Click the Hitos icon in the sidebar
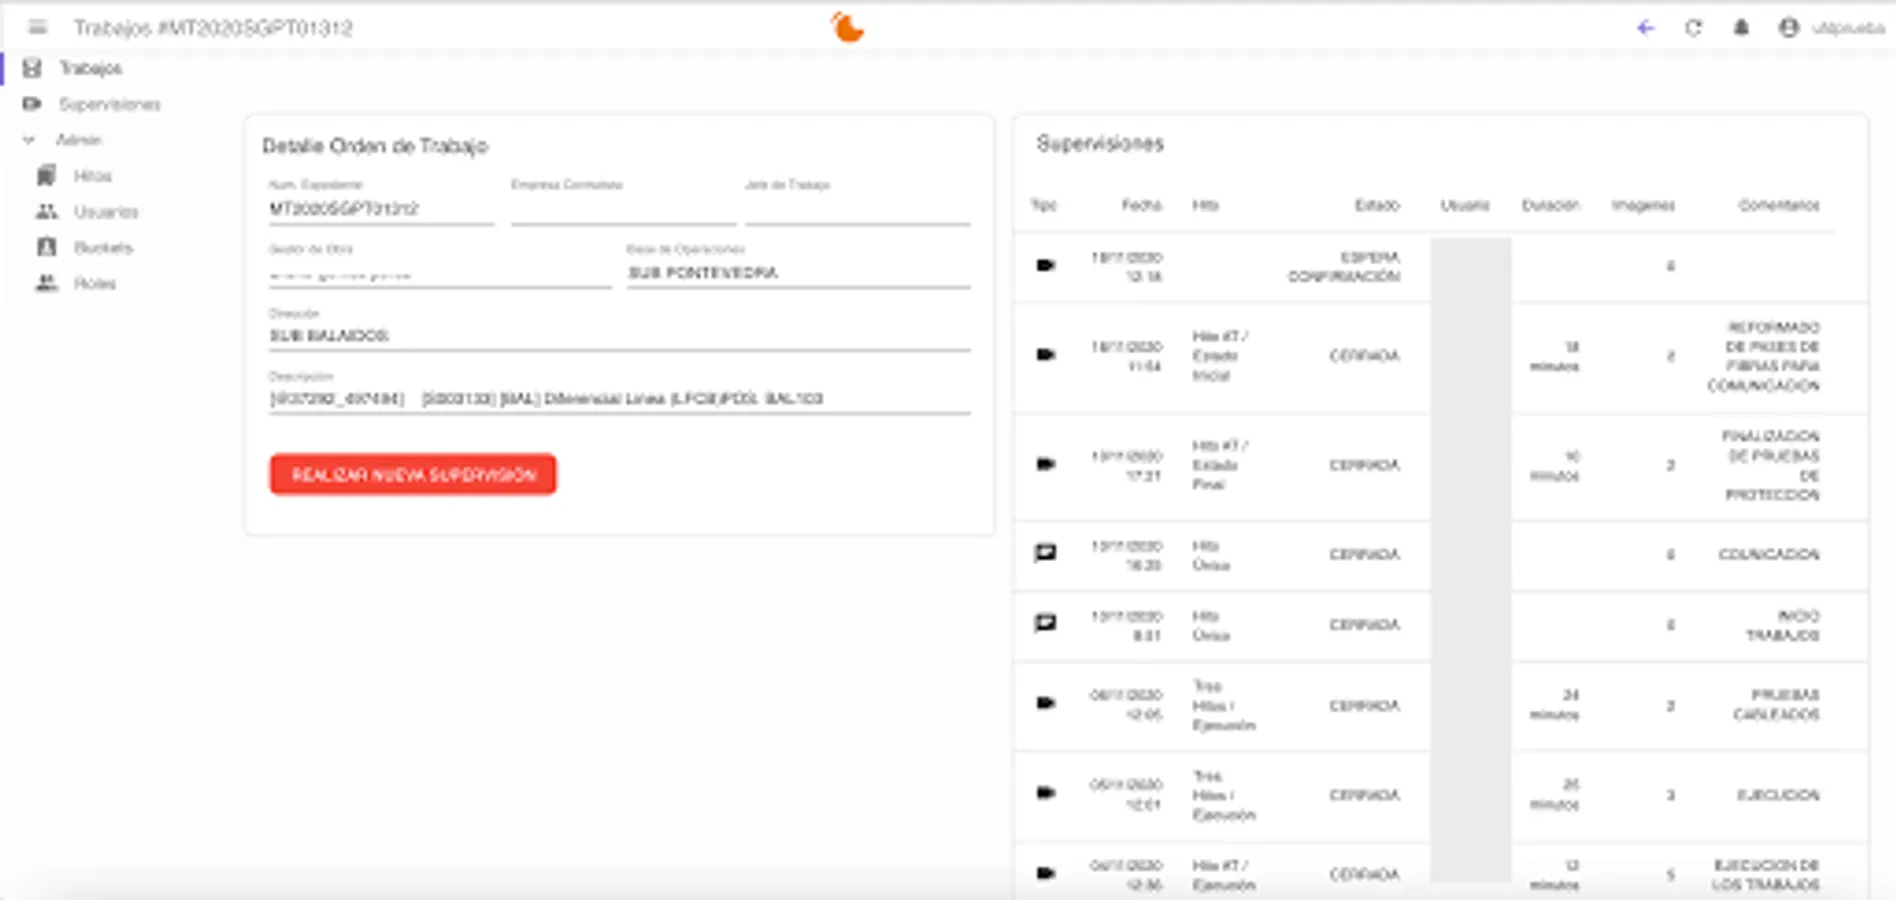Viewport: 1896px width, 900px height. coord(44,175)
